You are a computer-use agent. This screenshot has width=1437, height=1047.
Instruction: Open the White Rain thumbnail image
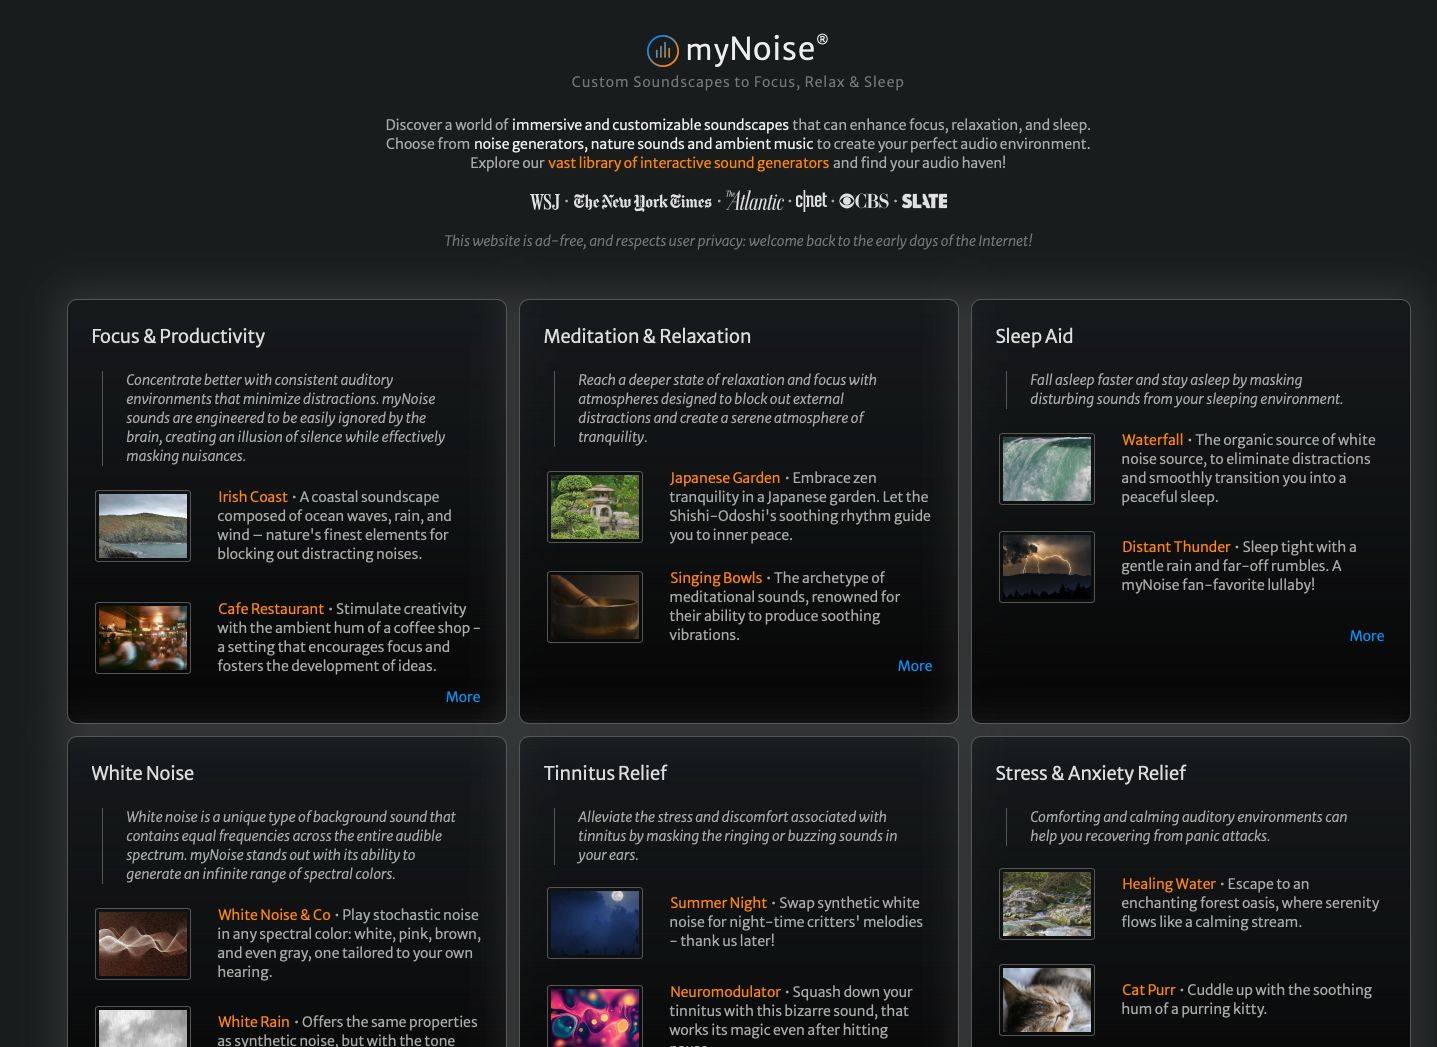point(143,1027)
